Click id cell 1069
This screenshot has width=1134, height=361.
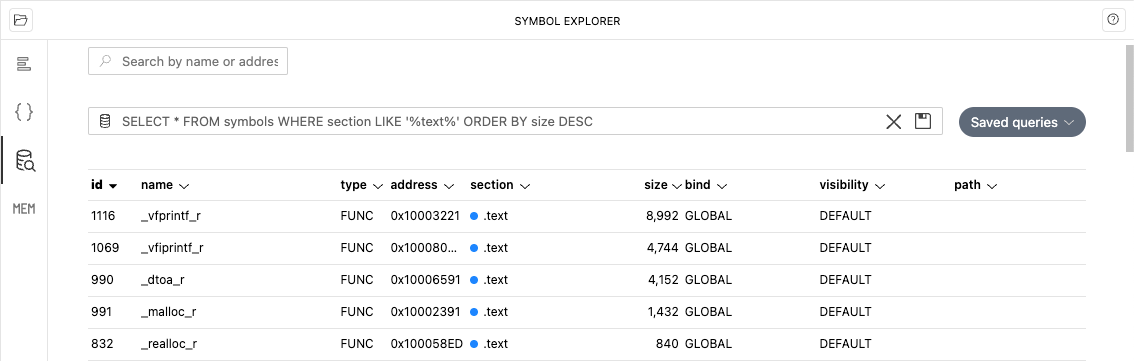[105, 247]
